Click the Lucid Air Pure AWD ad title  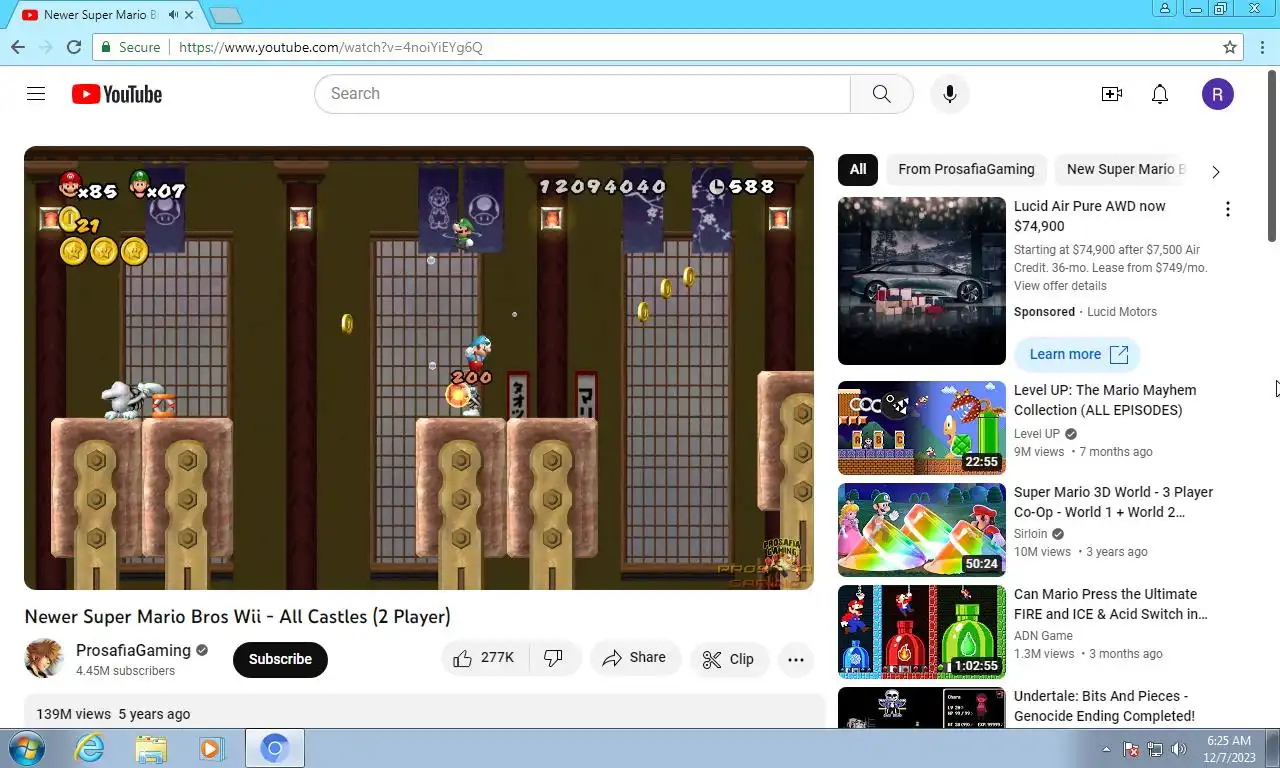[x=1090, y=216]
